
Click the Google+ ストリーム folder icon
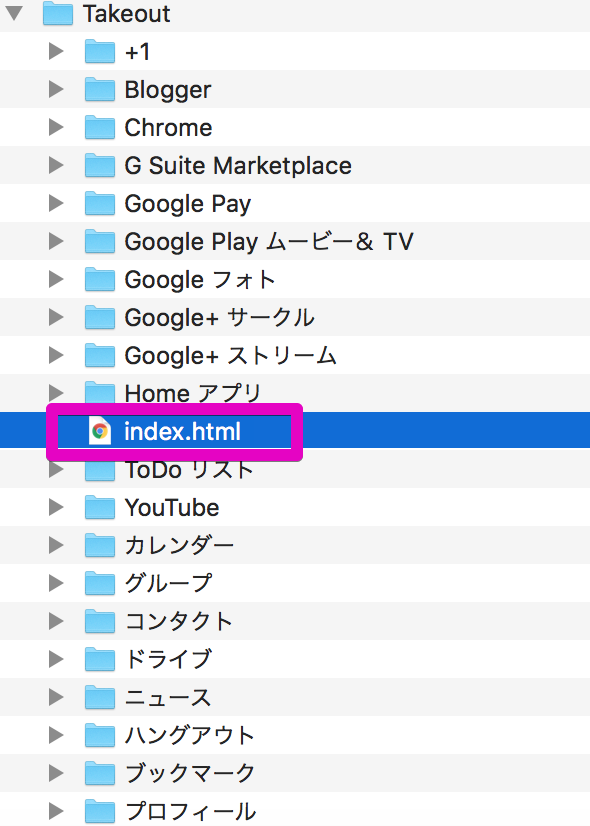coord(100,355)
